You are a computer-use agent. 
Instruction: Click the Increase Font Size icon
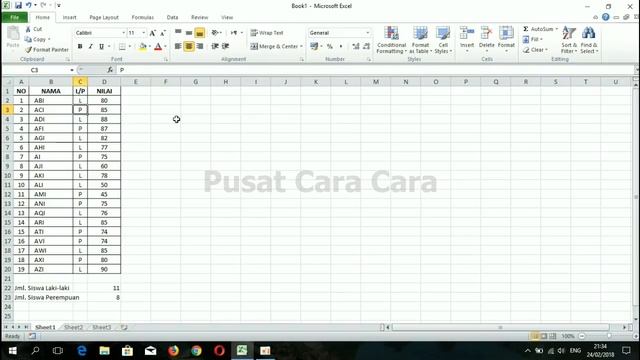[x=152, y=33]
